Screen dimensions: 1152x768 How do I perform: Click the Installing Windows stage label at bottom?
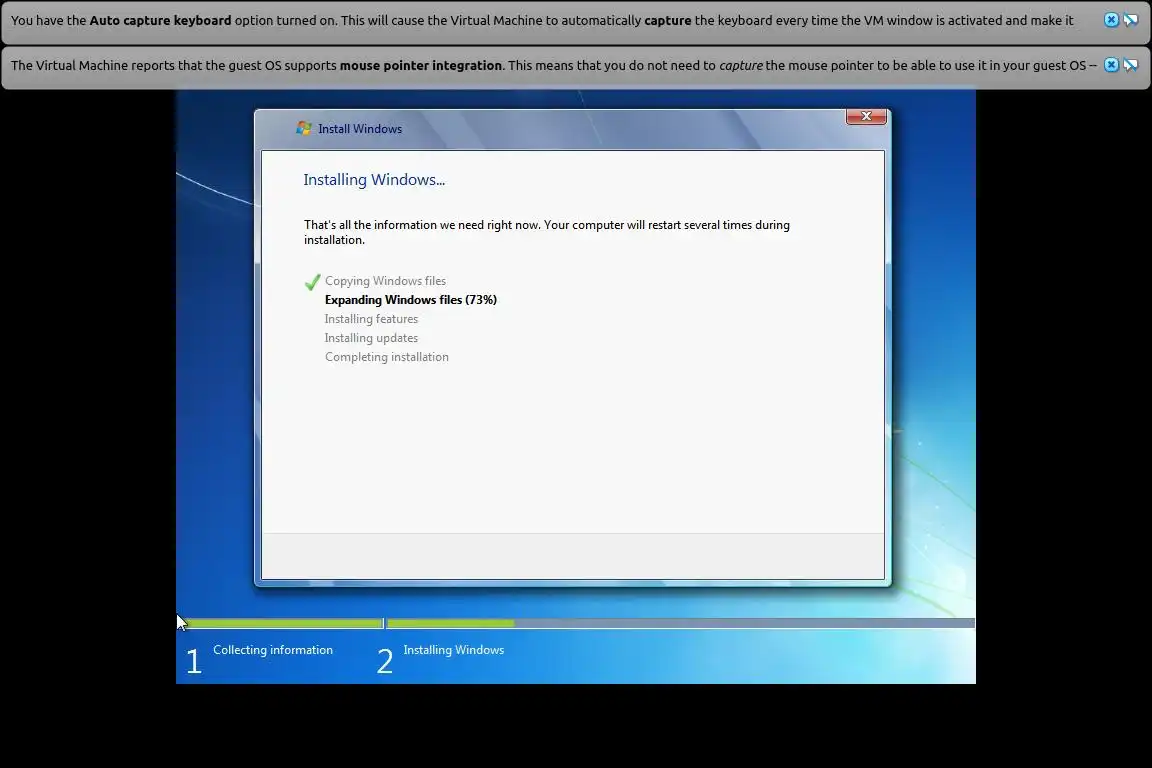point(453,650)
